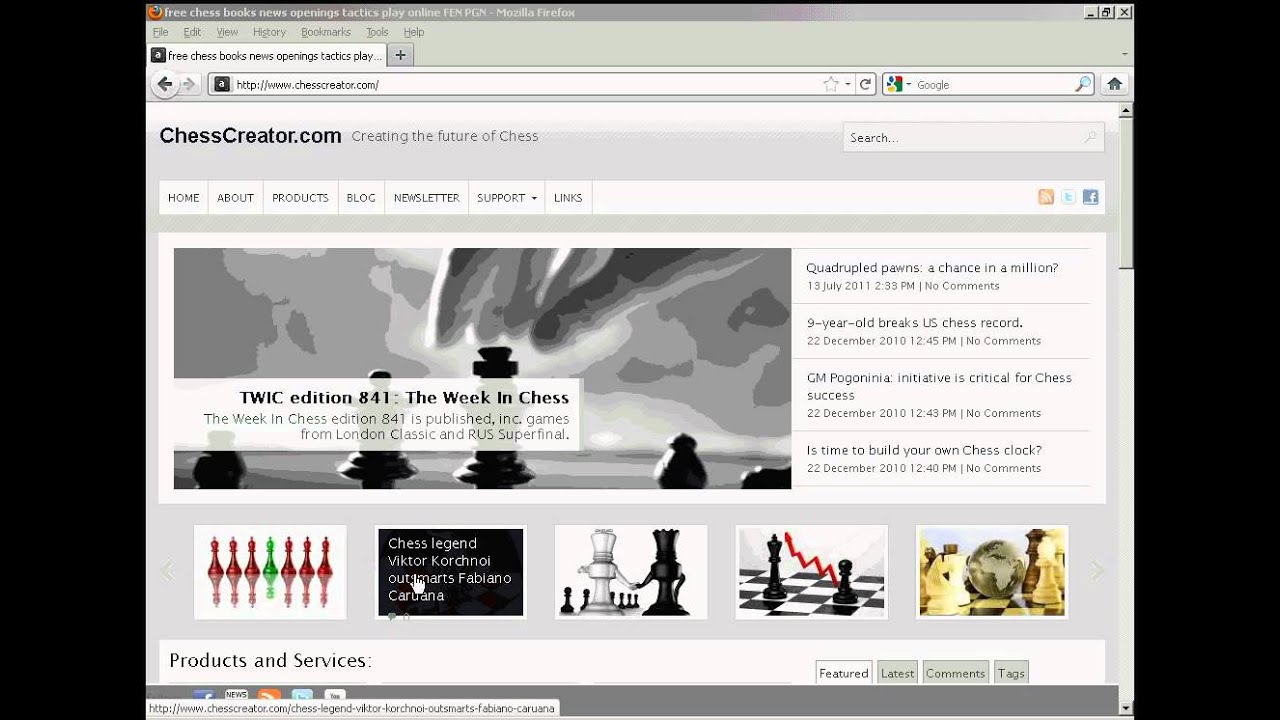Open 'Quadrupled pawns: a chance in a million?'
Viewport: 1280px width, 720px height.
click(932, 268)
